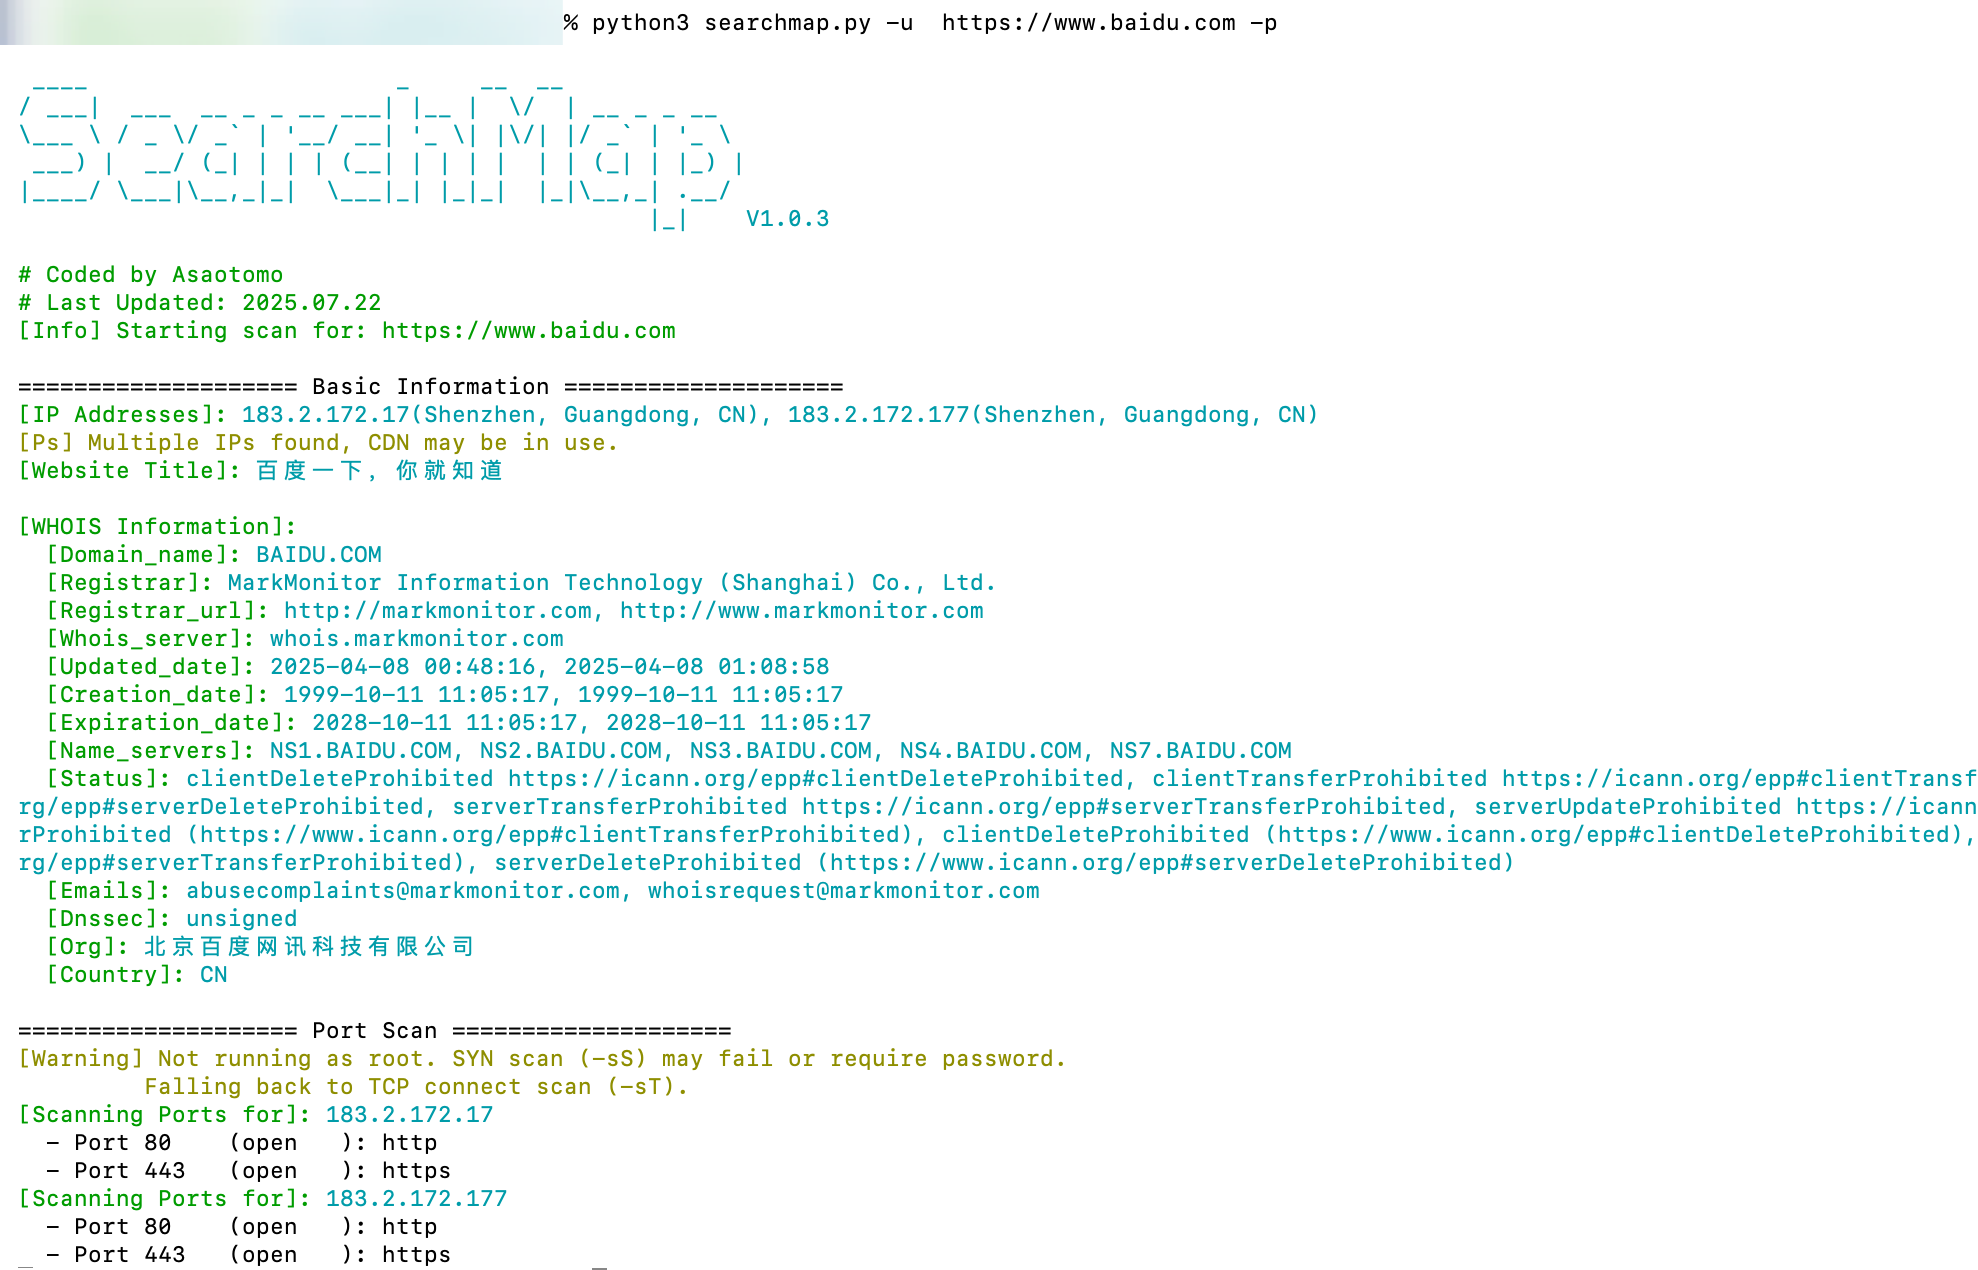
Task: Click the whoisrequest@markmonitor.com email address
Action: click(844, 891)
